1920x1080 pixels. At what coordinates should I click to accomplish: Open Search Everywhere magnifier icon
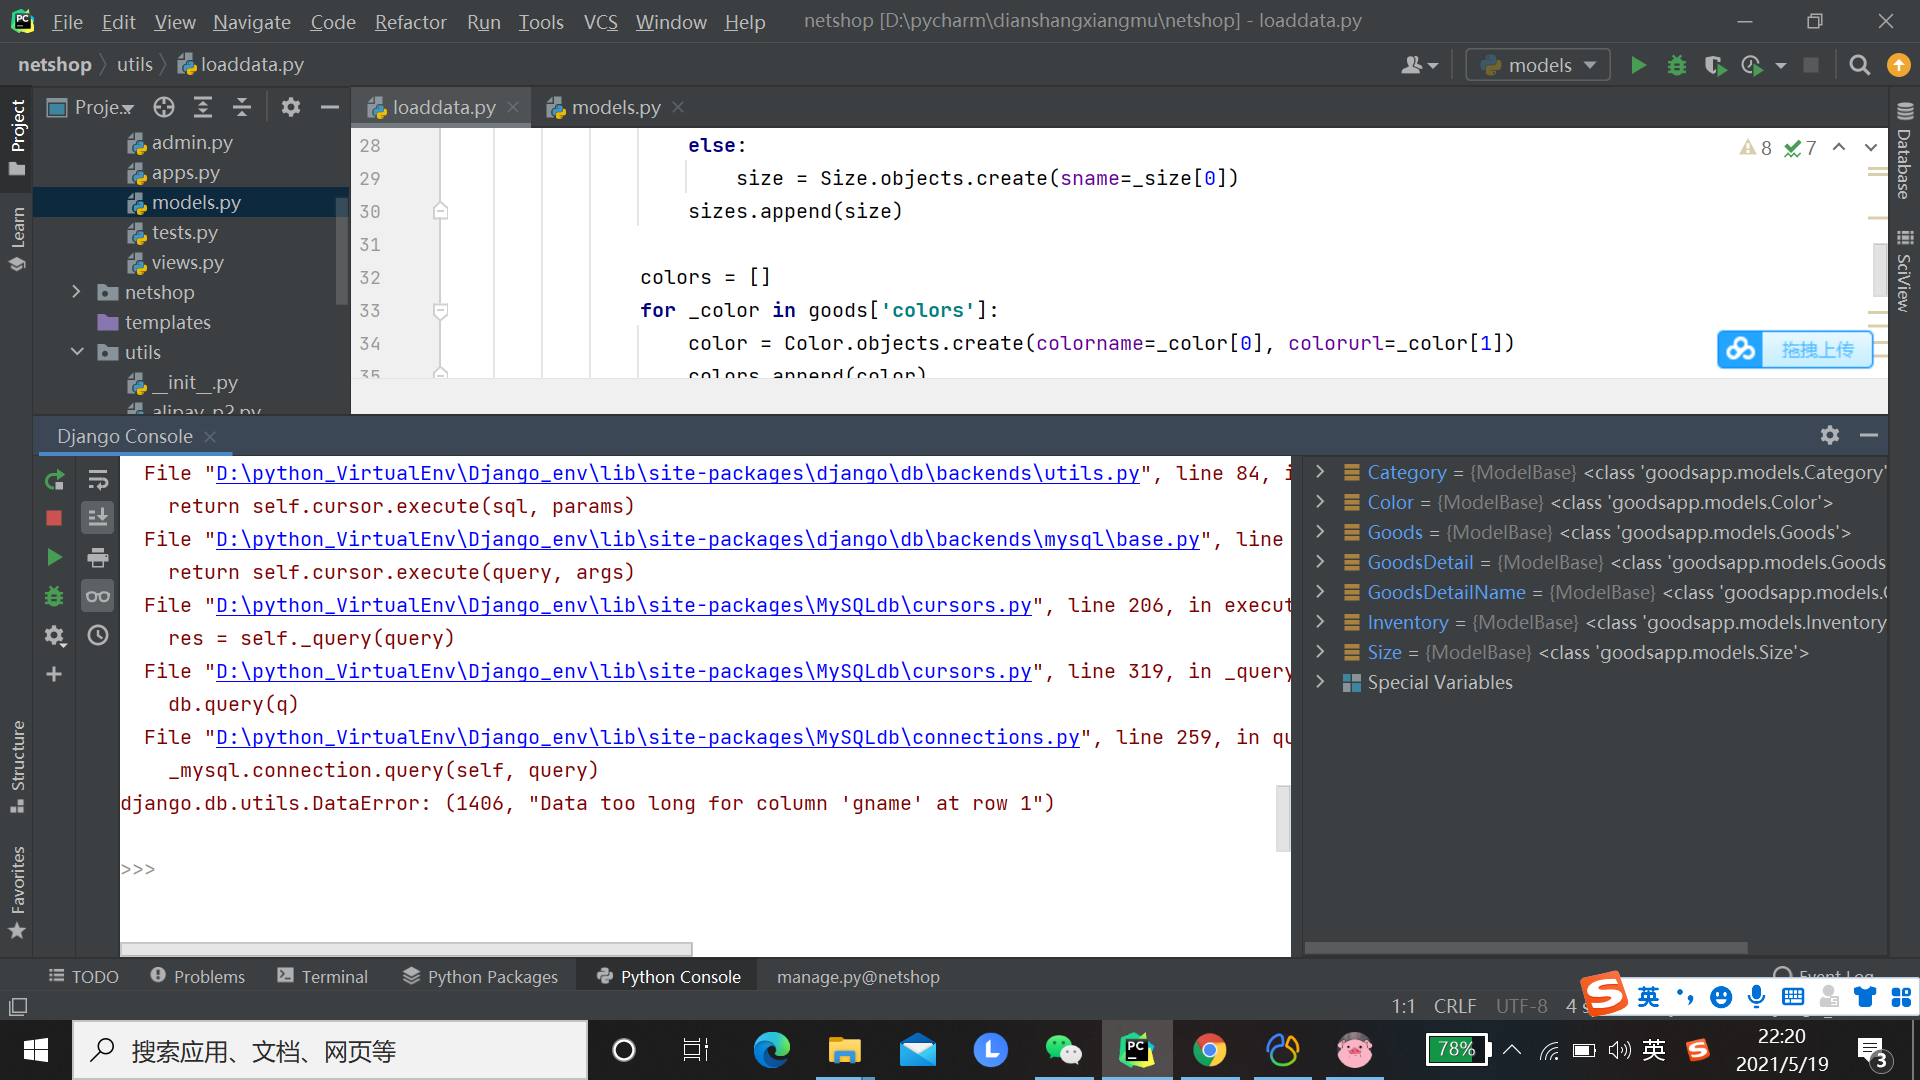coord(1859,65)
